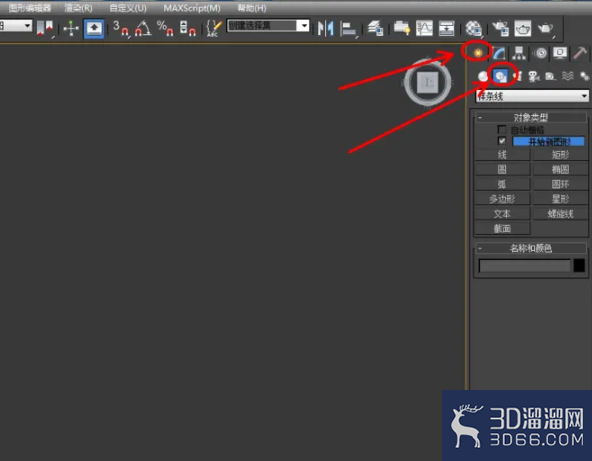Toggle the Spinner Snap icon
This screenshot has height=461, width=592.
point(188,28)
